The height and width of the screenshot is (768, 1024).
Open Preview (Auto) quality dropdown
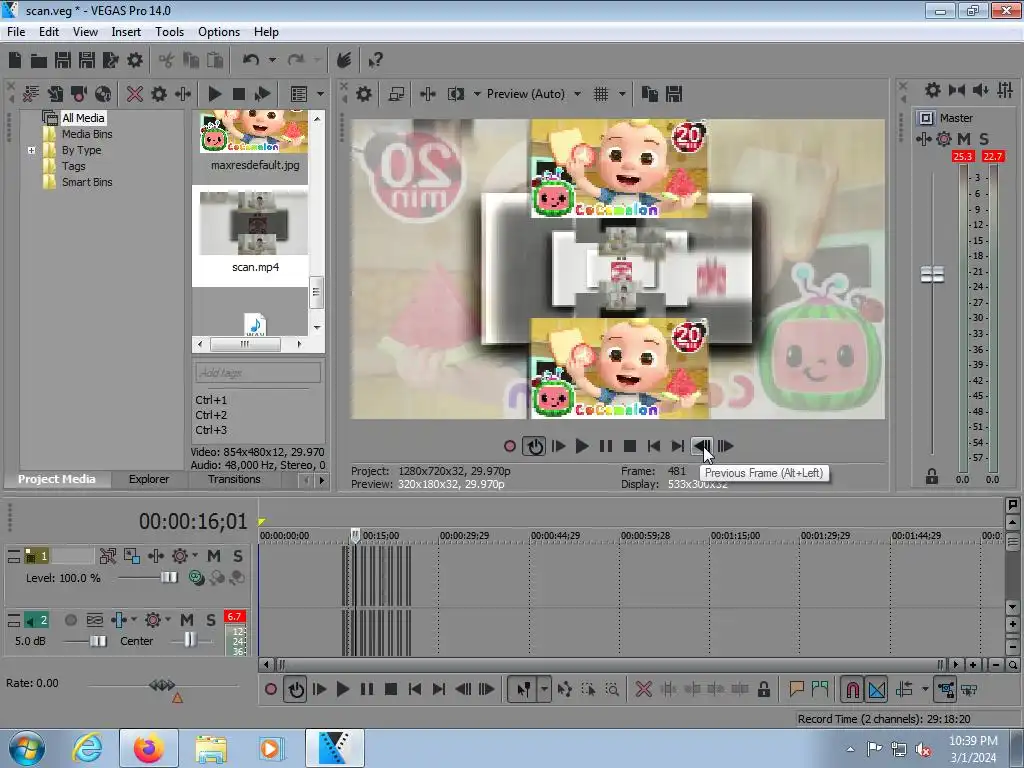click(577, 94)
